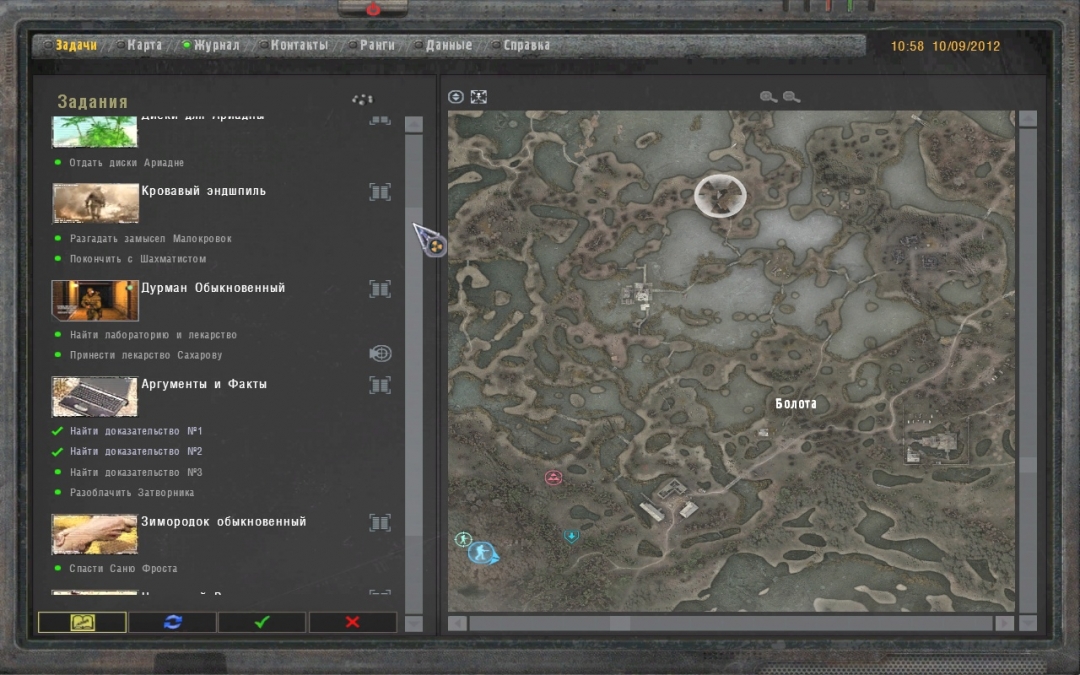Zoom in on the map

tap(768, 97)
